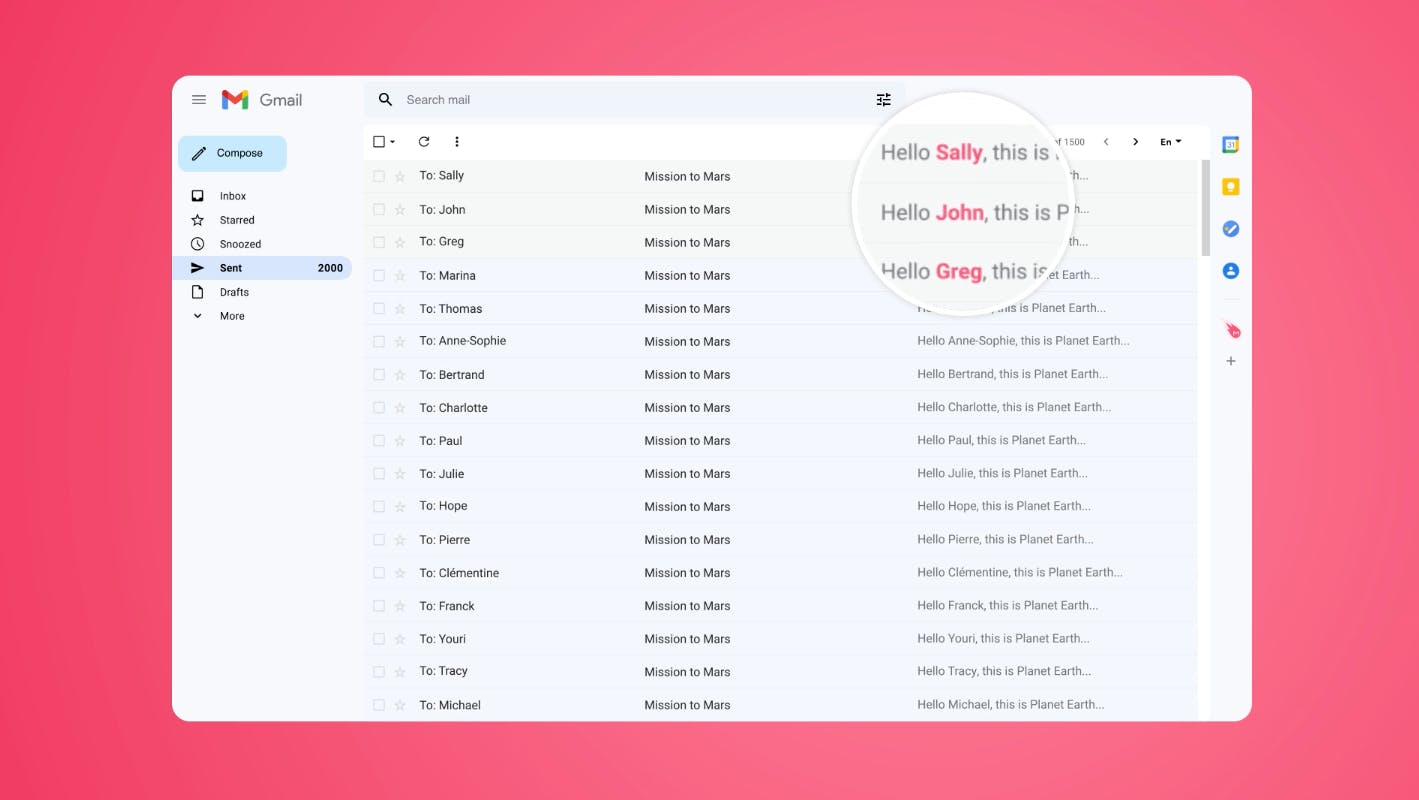This screenshot has width=1419, height=800.
Task: Open the Inbox folder
Action: 233,196
